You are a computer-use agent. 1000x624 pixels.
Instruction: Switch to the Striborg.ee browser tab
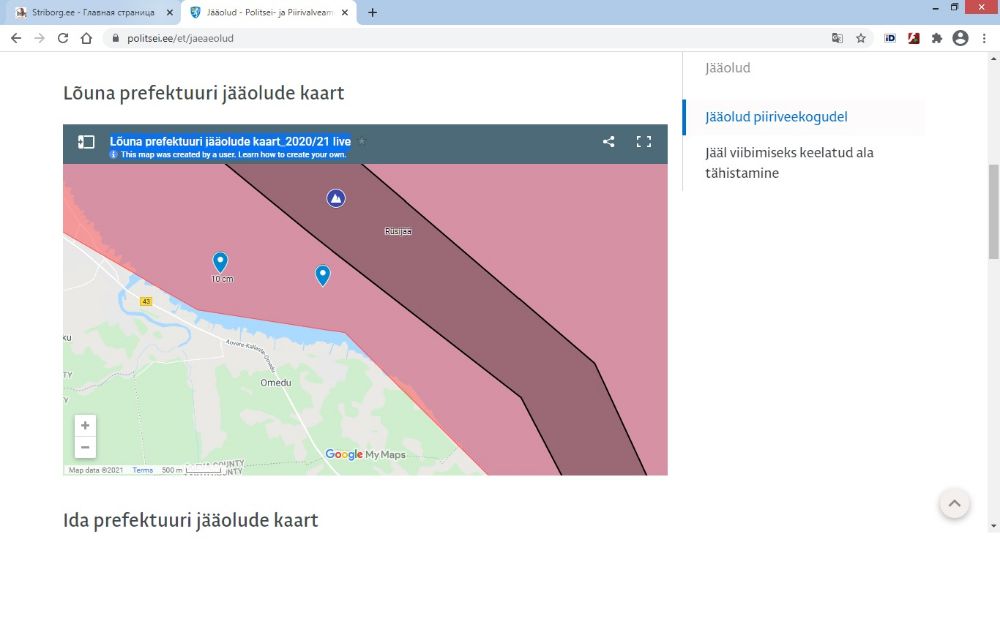pyautogui.click(x=90, y=12)
